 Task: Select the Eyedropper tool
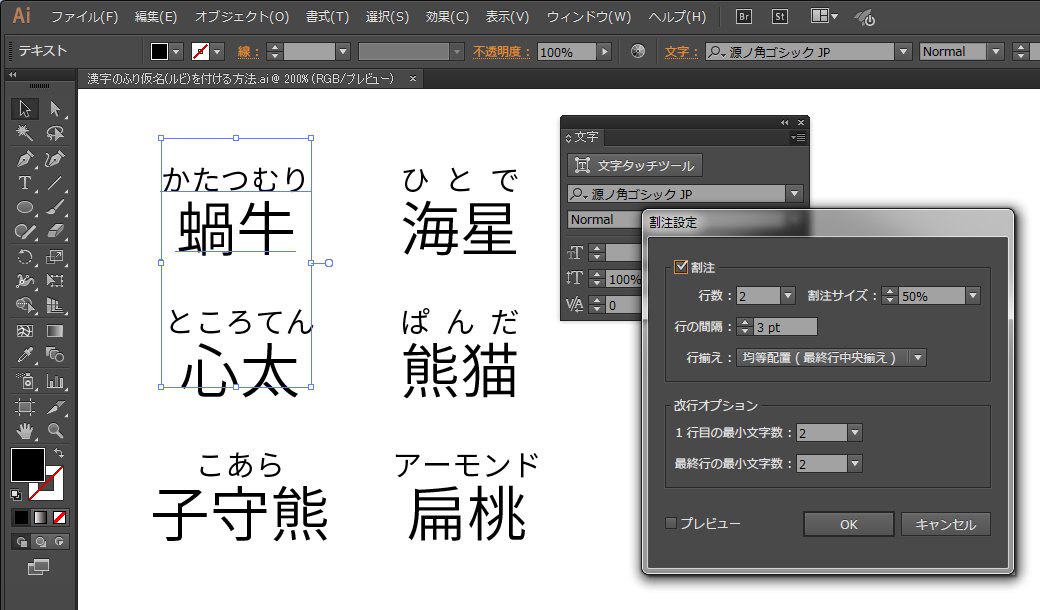coord(25,355)
